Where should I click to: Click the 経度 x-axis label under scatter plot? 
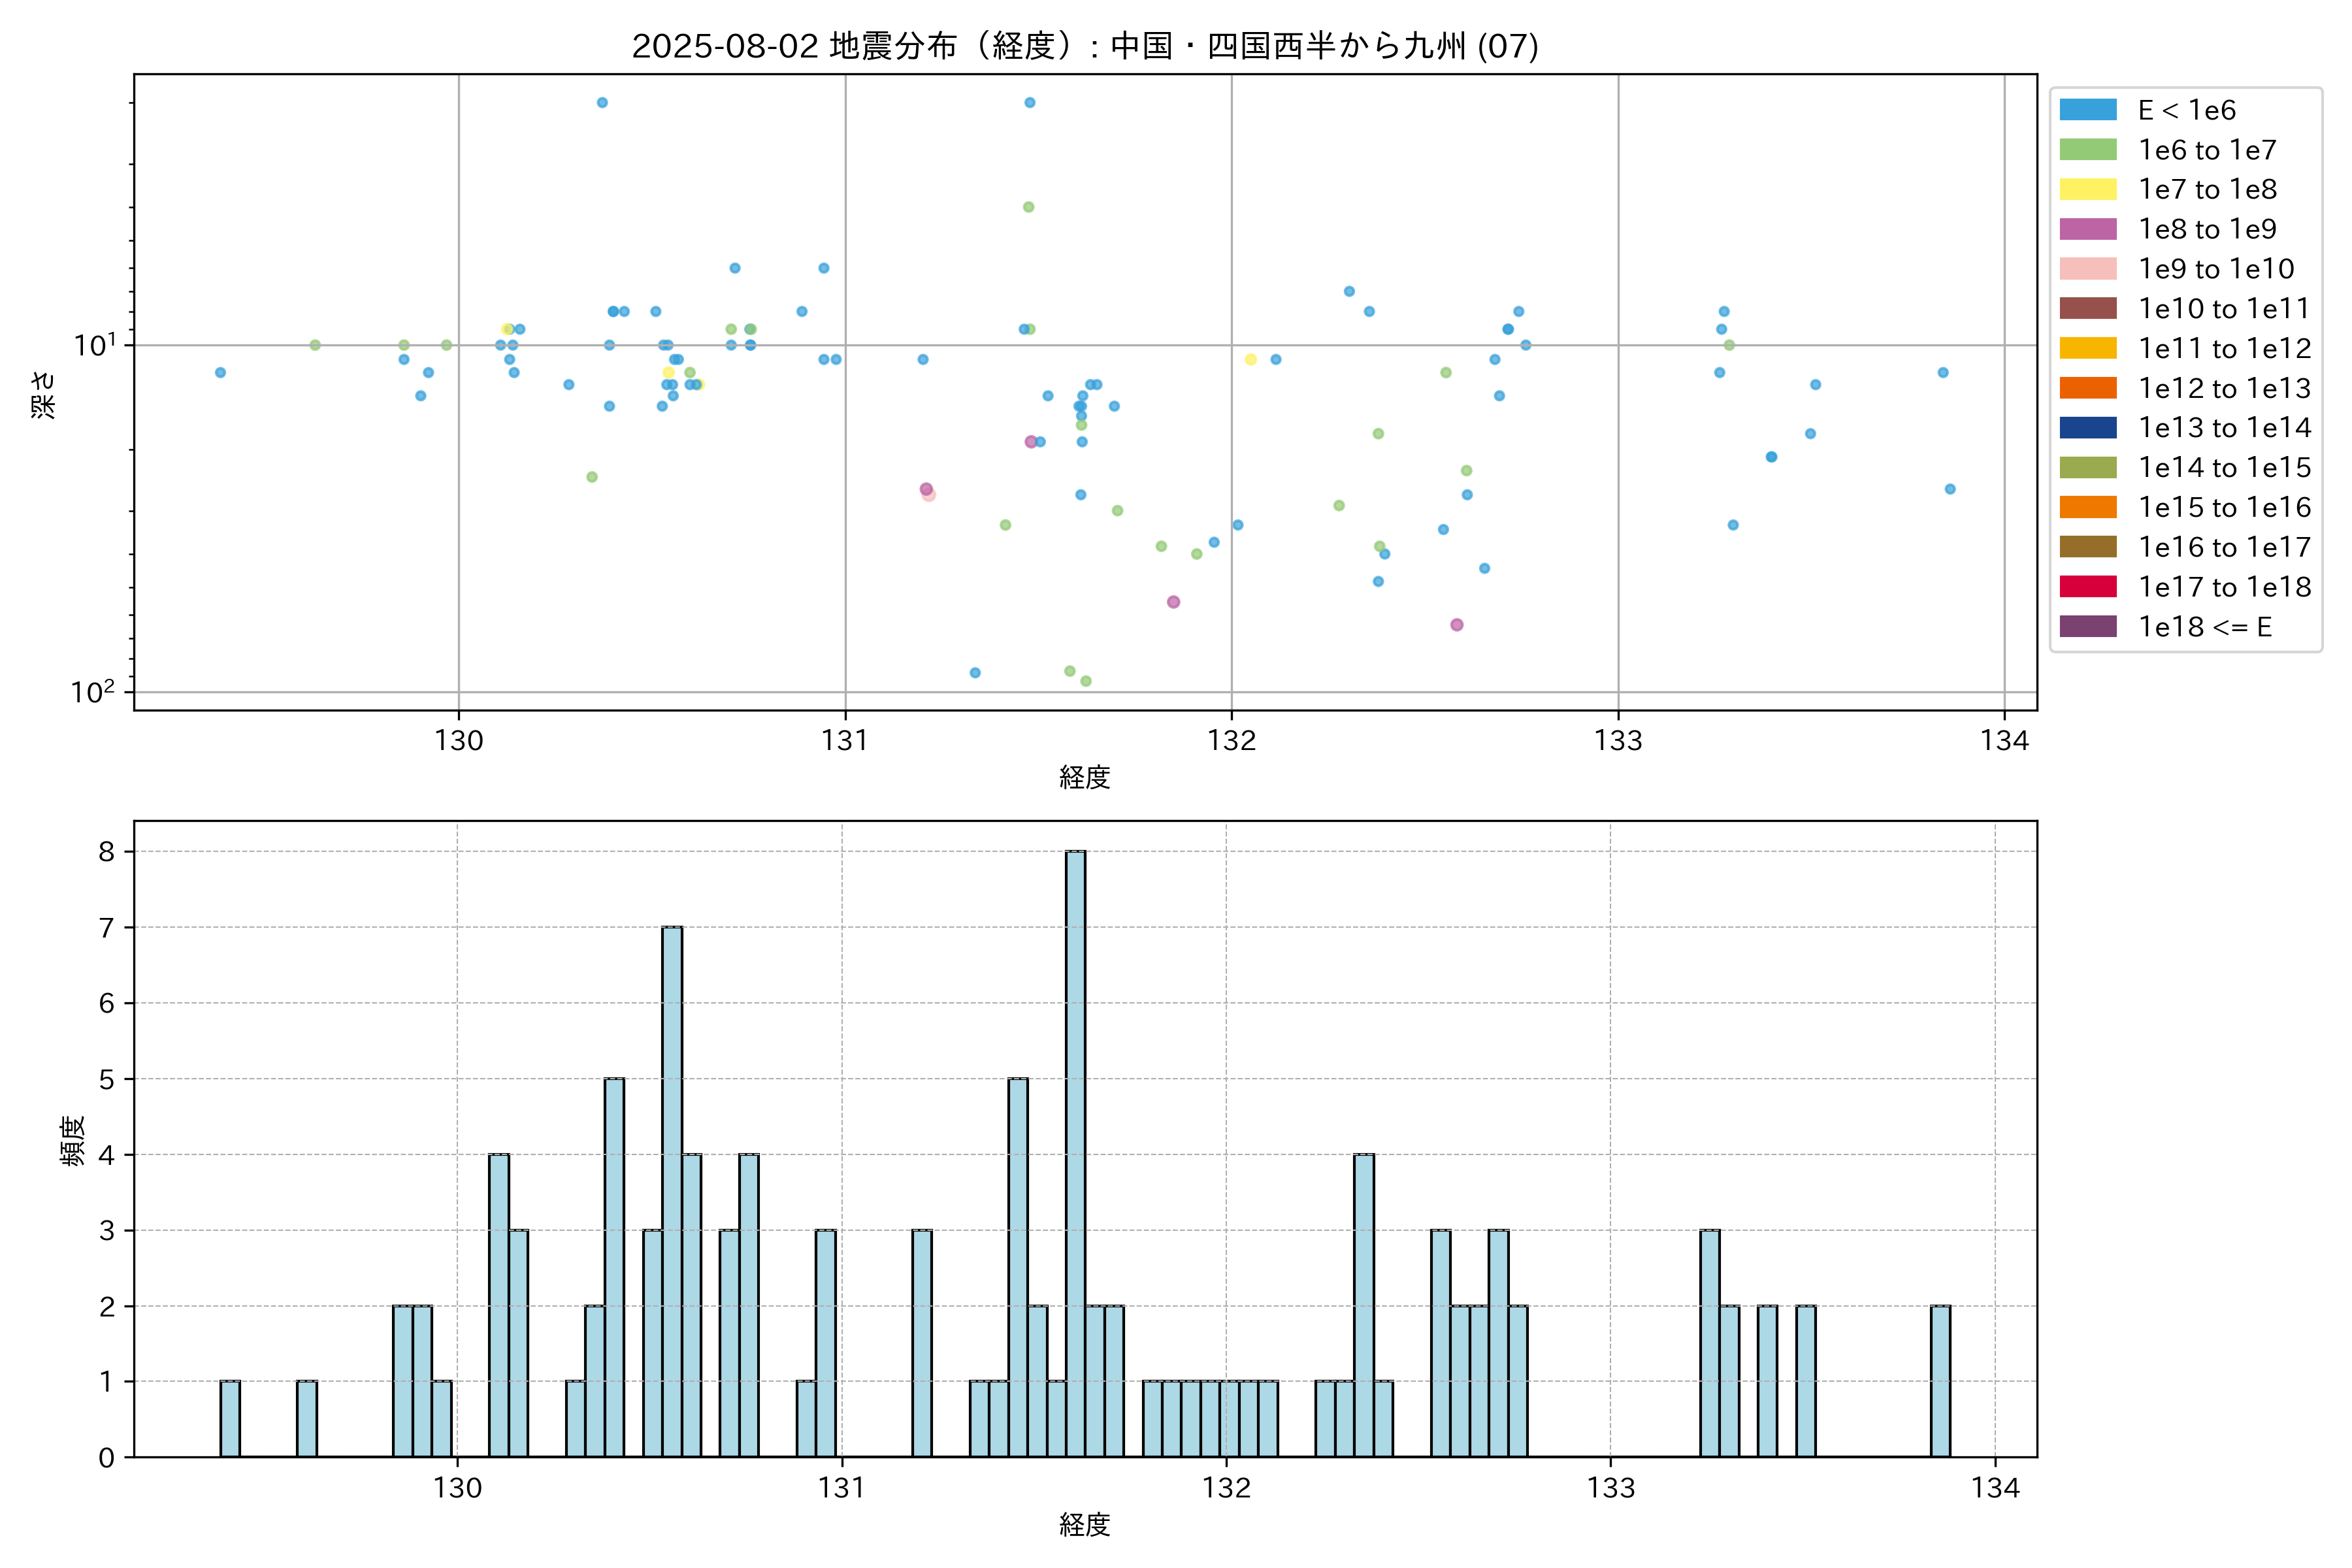tap(1084, 777)
